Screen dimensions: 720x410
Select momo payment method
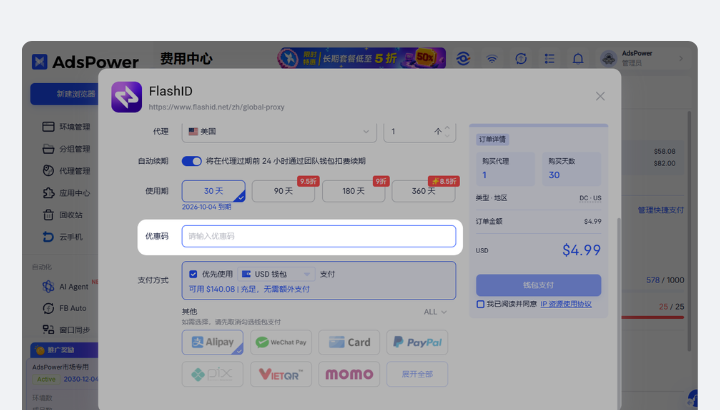pos(349,374)
